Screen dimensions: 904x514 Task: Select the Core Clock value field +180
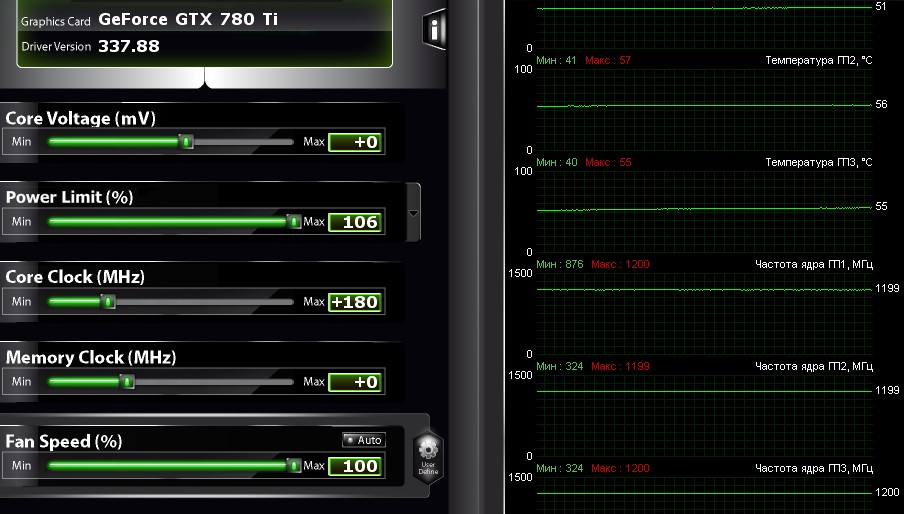point(355,302)
